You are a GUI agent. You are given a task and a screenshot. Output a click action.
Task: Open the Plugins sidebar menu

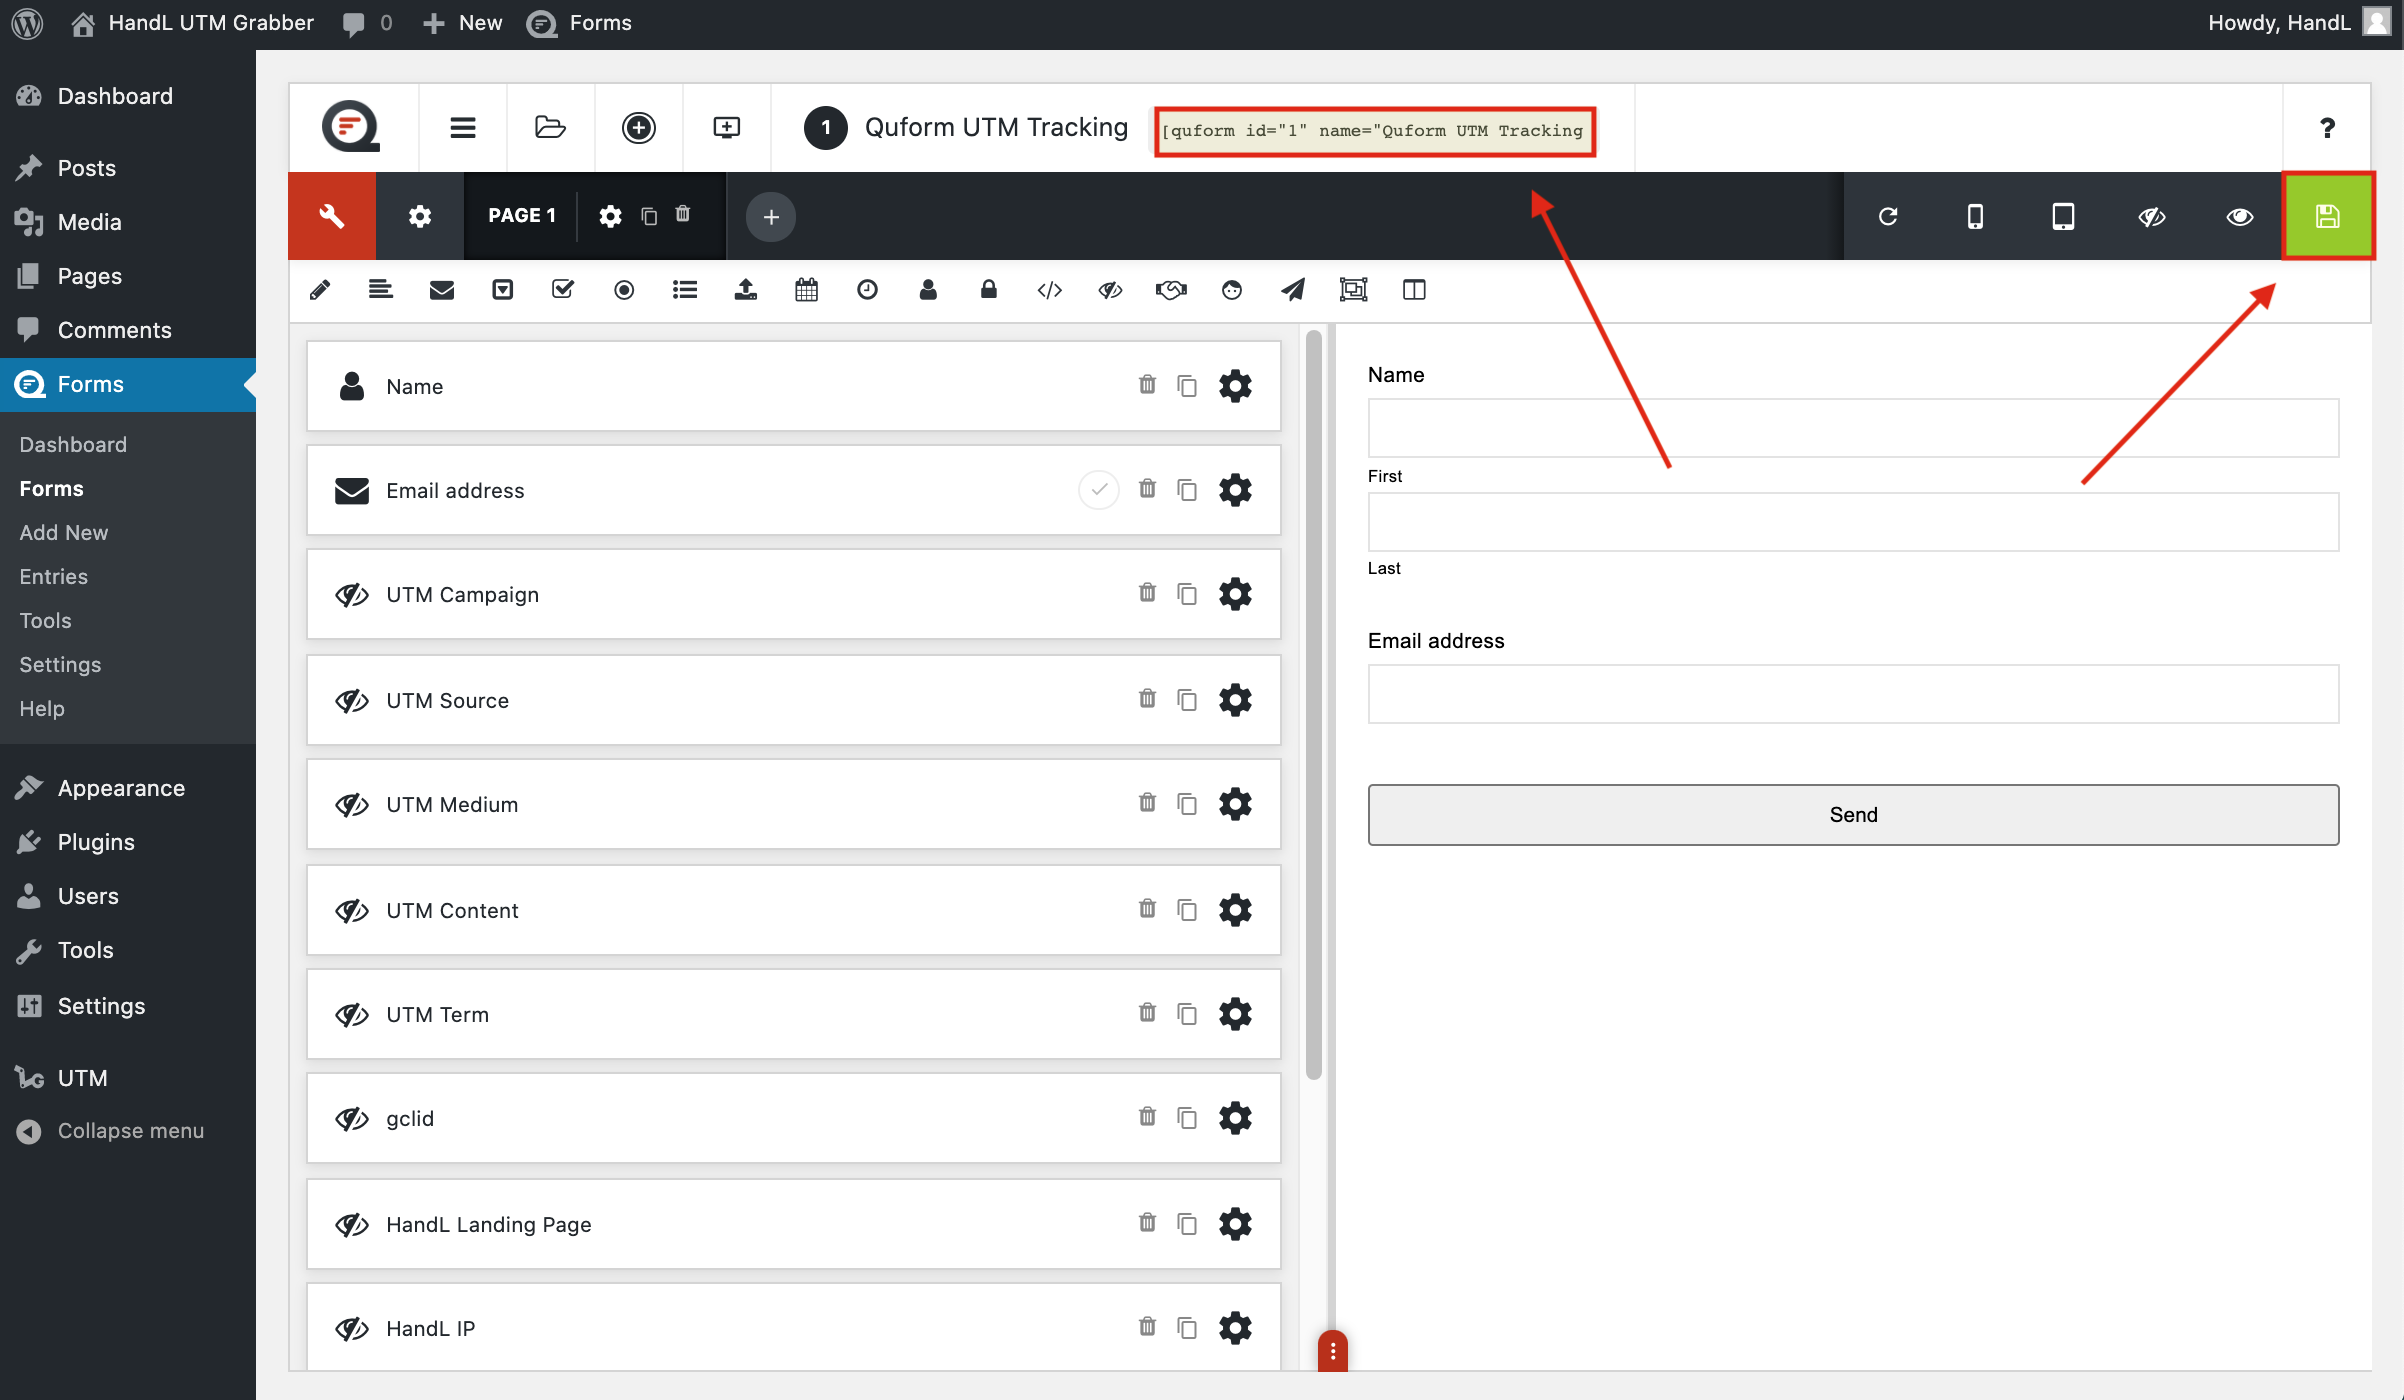(x=96, y=842)
